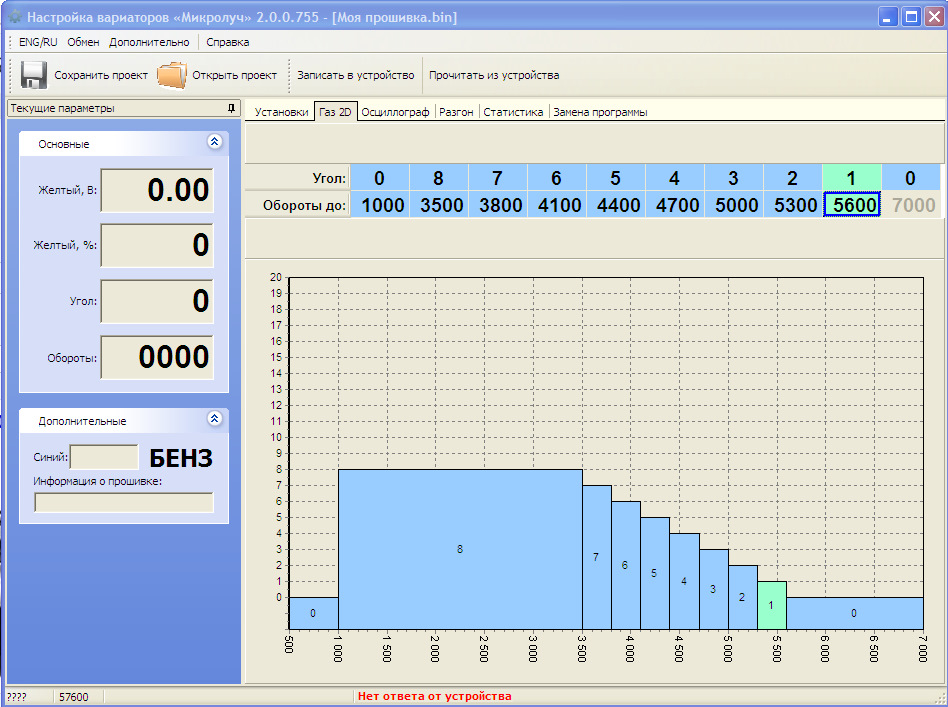Click the application gear icon in title bar
Image resolution: width=948 pixels, height=707 pixels.
click(13, 17)
